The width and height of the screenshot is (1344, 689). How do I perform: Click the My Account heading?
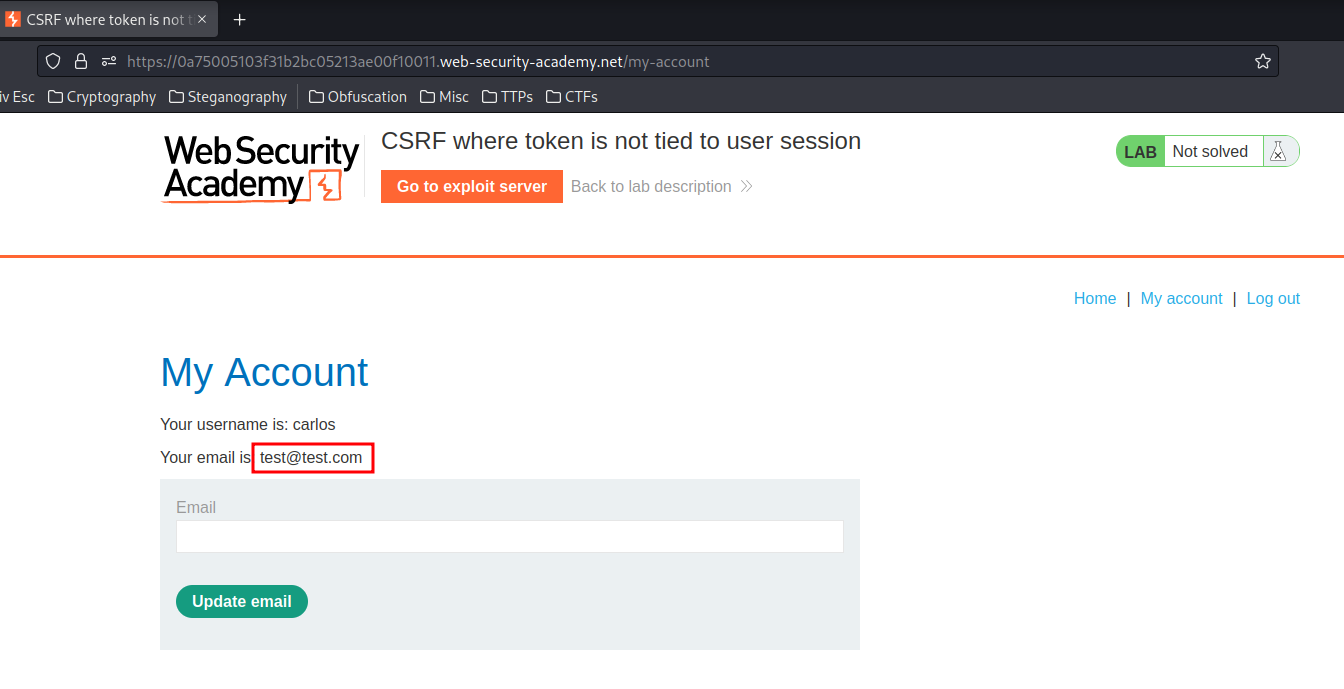click(x=264, y=372)
